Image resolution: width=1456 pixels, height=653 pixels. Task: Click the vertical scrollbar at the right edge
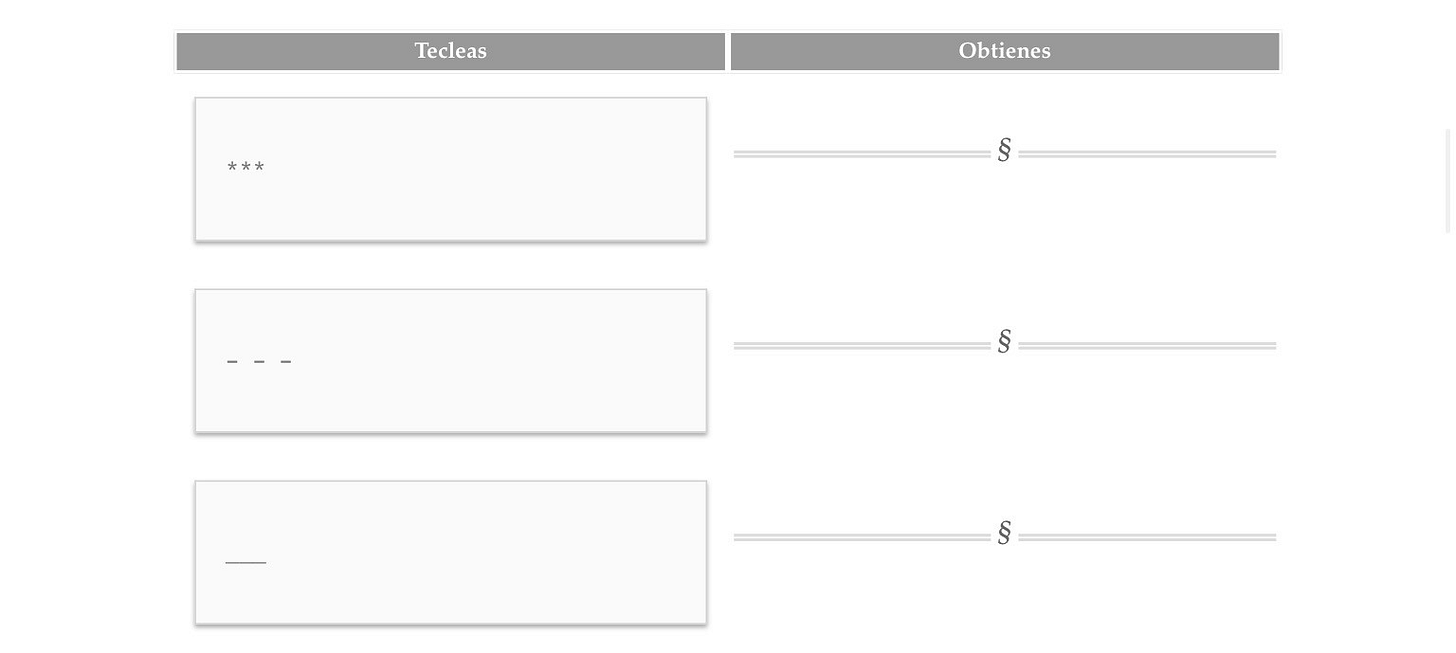point(1450,181)
